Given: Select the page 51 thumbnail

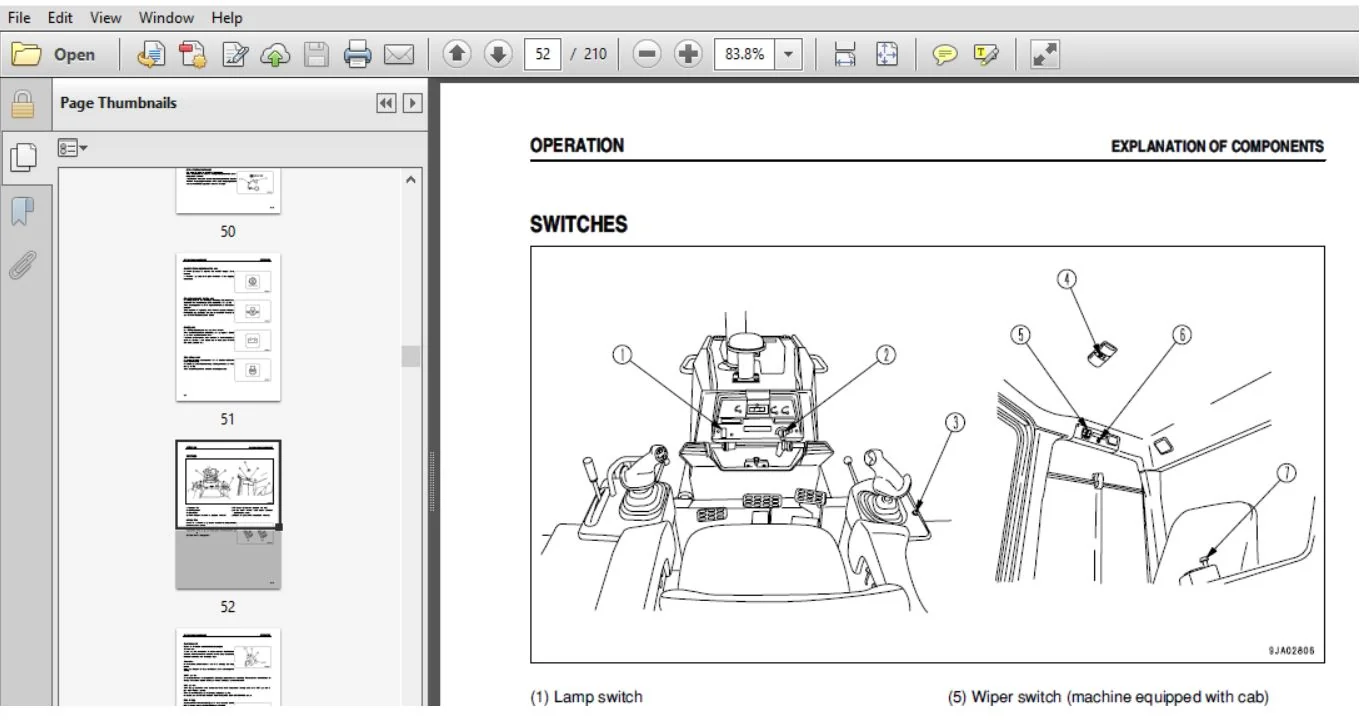Looking at the screenshot, I should 228,327.
